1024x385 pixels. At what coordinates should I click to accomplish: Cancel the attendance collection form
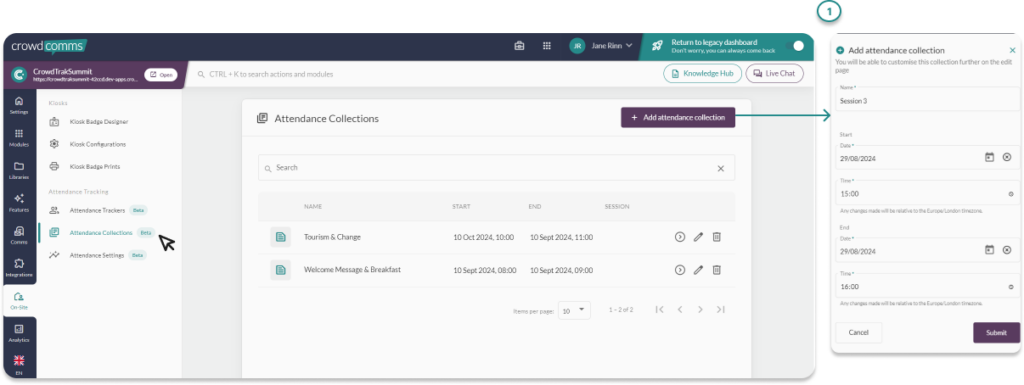[x=859, y=333]
